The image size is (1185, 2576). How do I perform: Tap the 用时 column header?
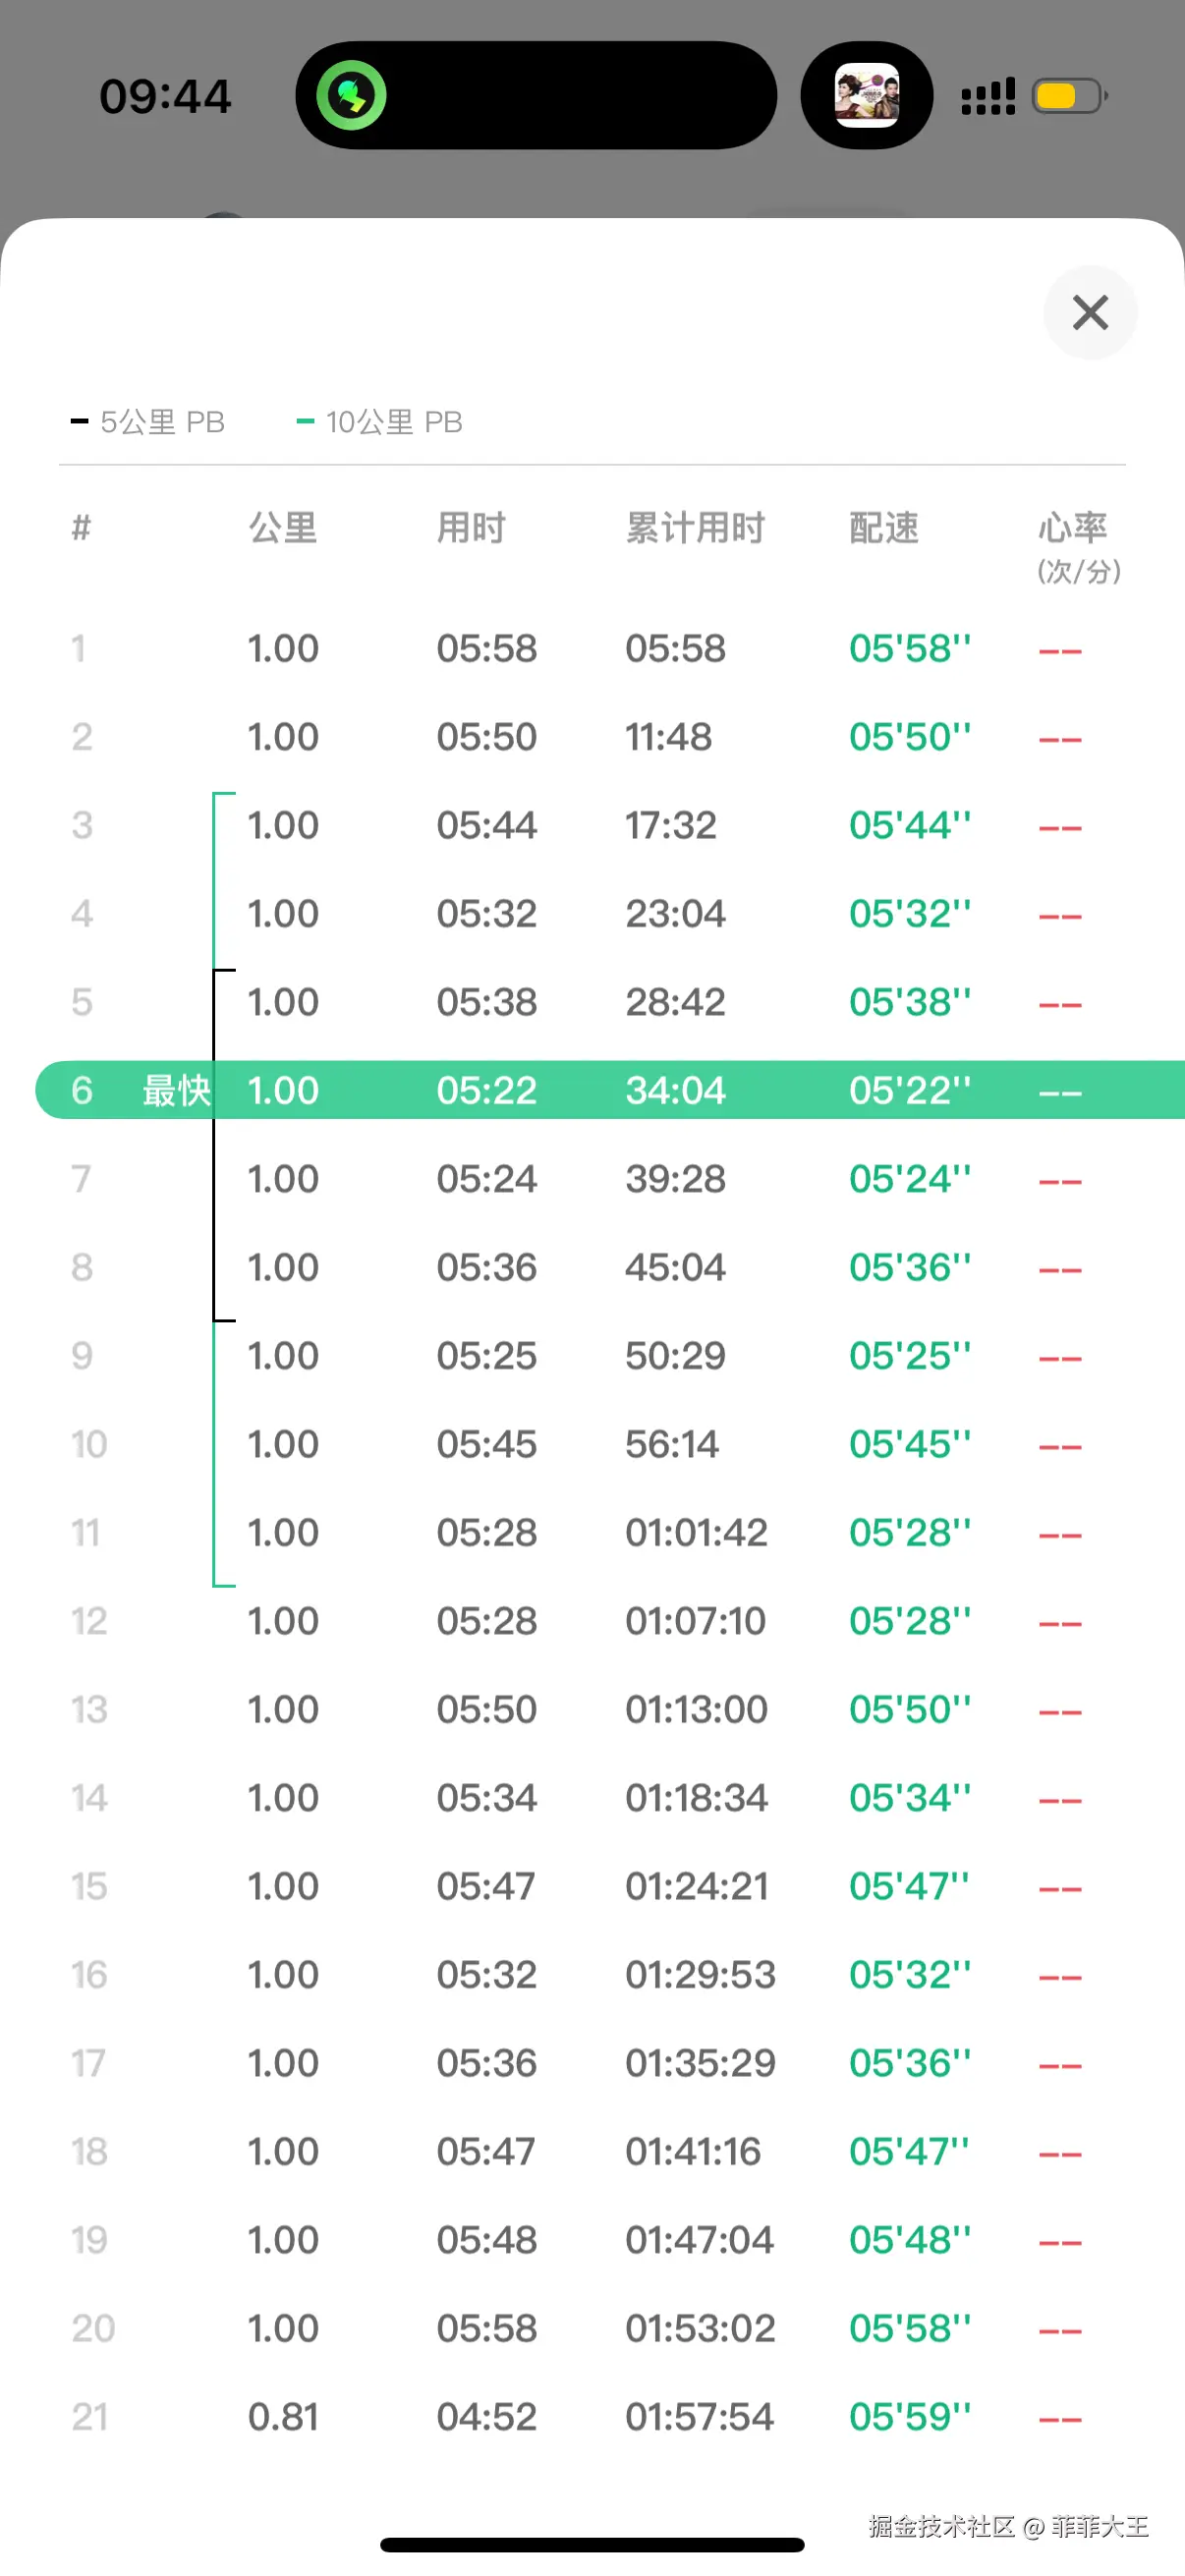click(471, 527)
